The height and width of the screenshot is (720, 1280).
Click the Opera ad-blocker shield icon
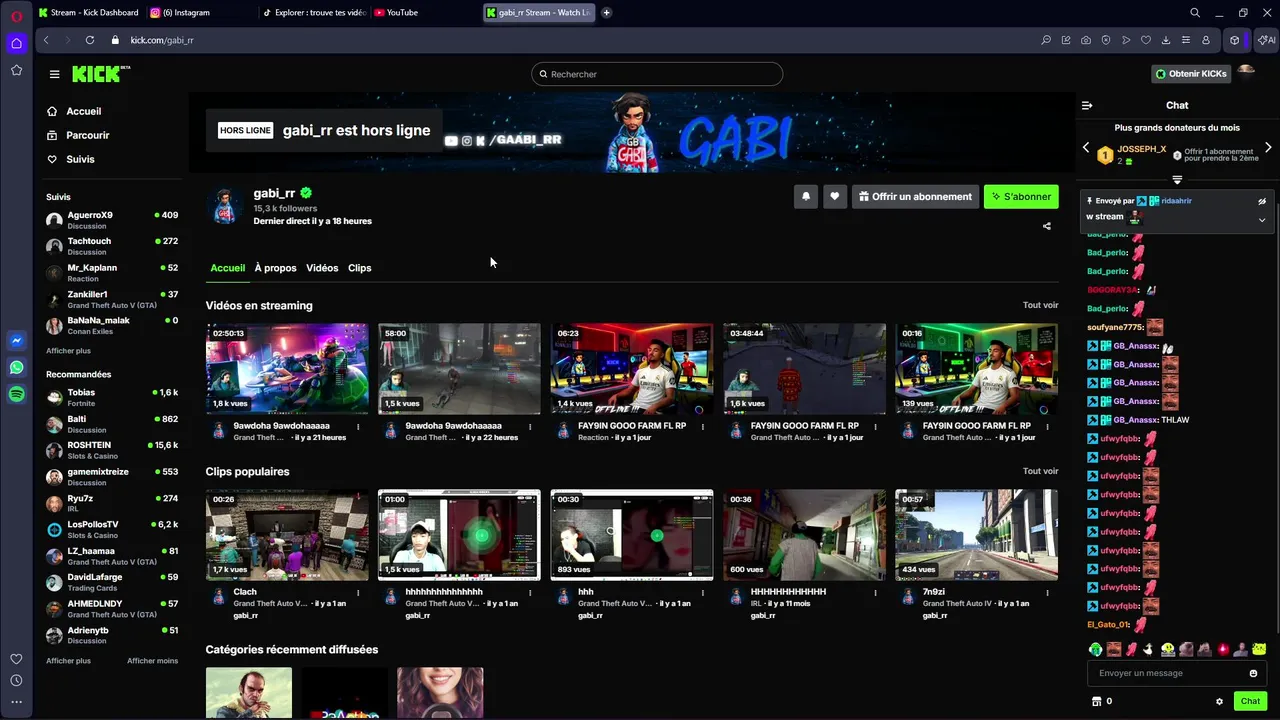(x=1106, y=40)
